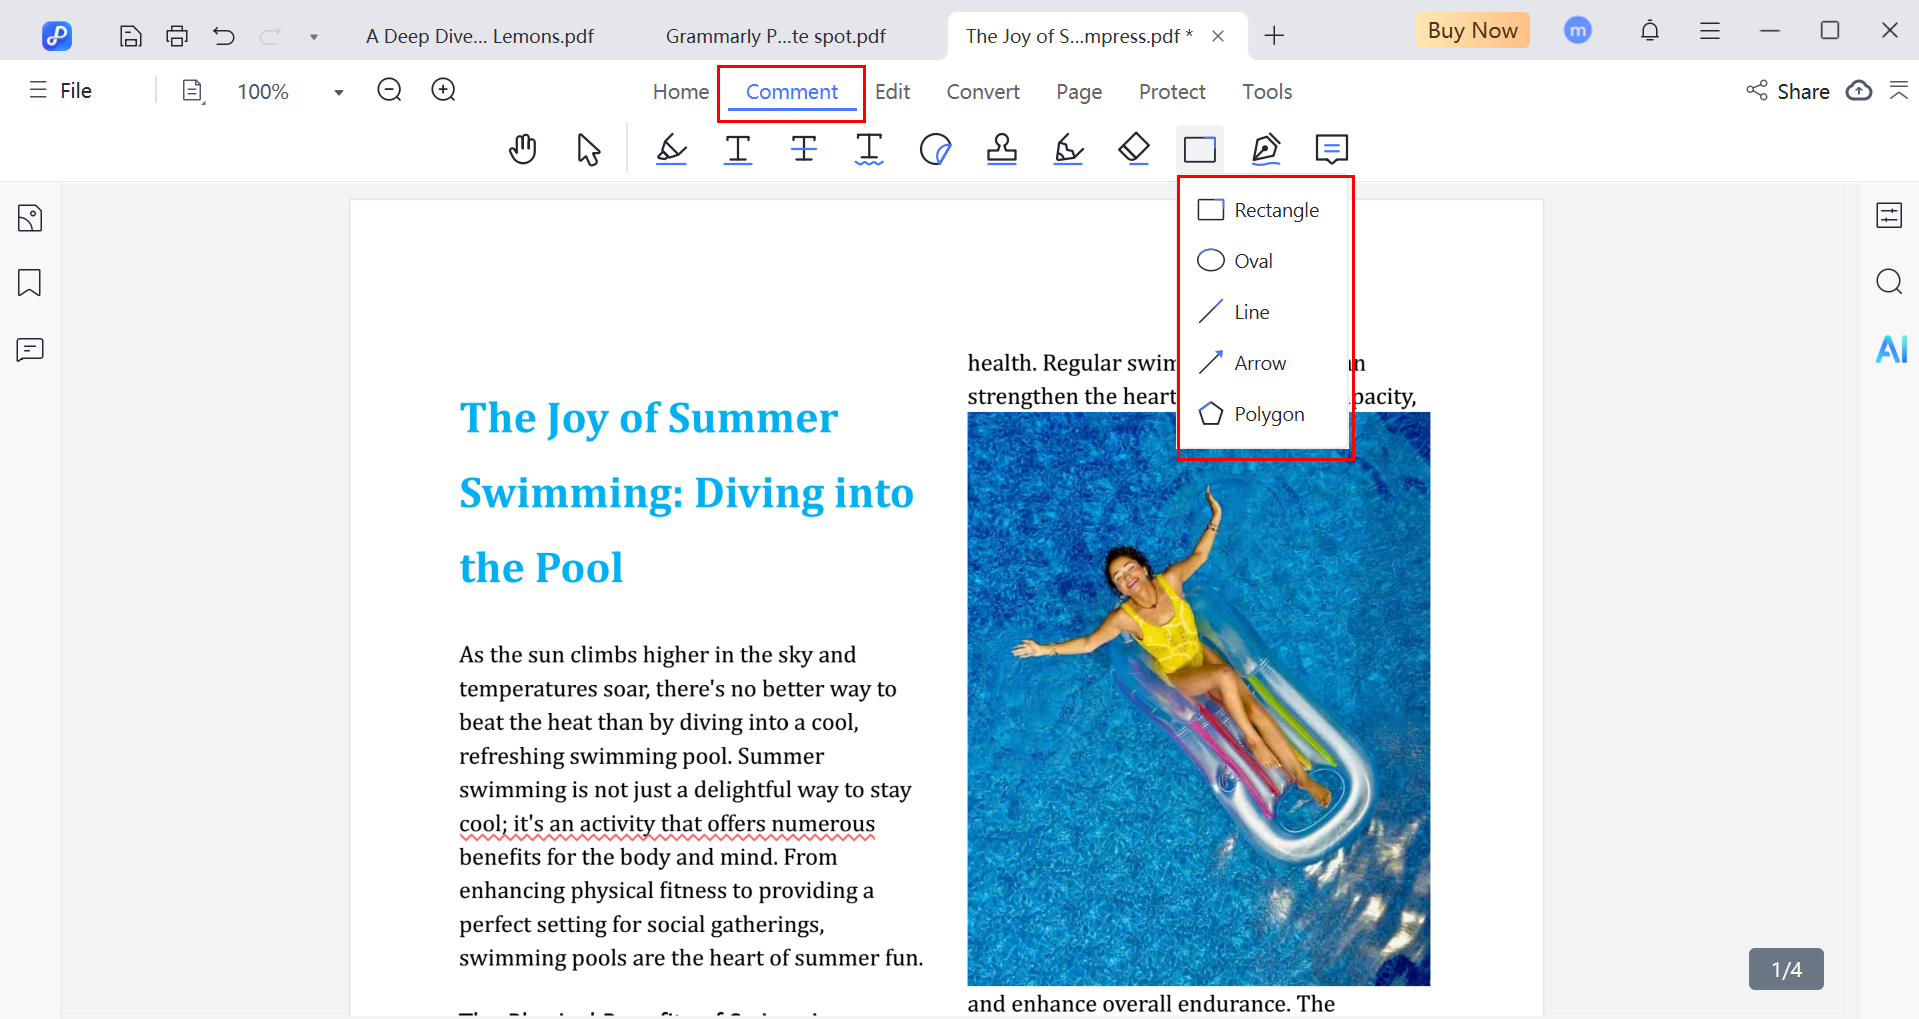Viewport: 1919px width, 1019px height.
Task: Open the File menu
Action: point(62,91)
